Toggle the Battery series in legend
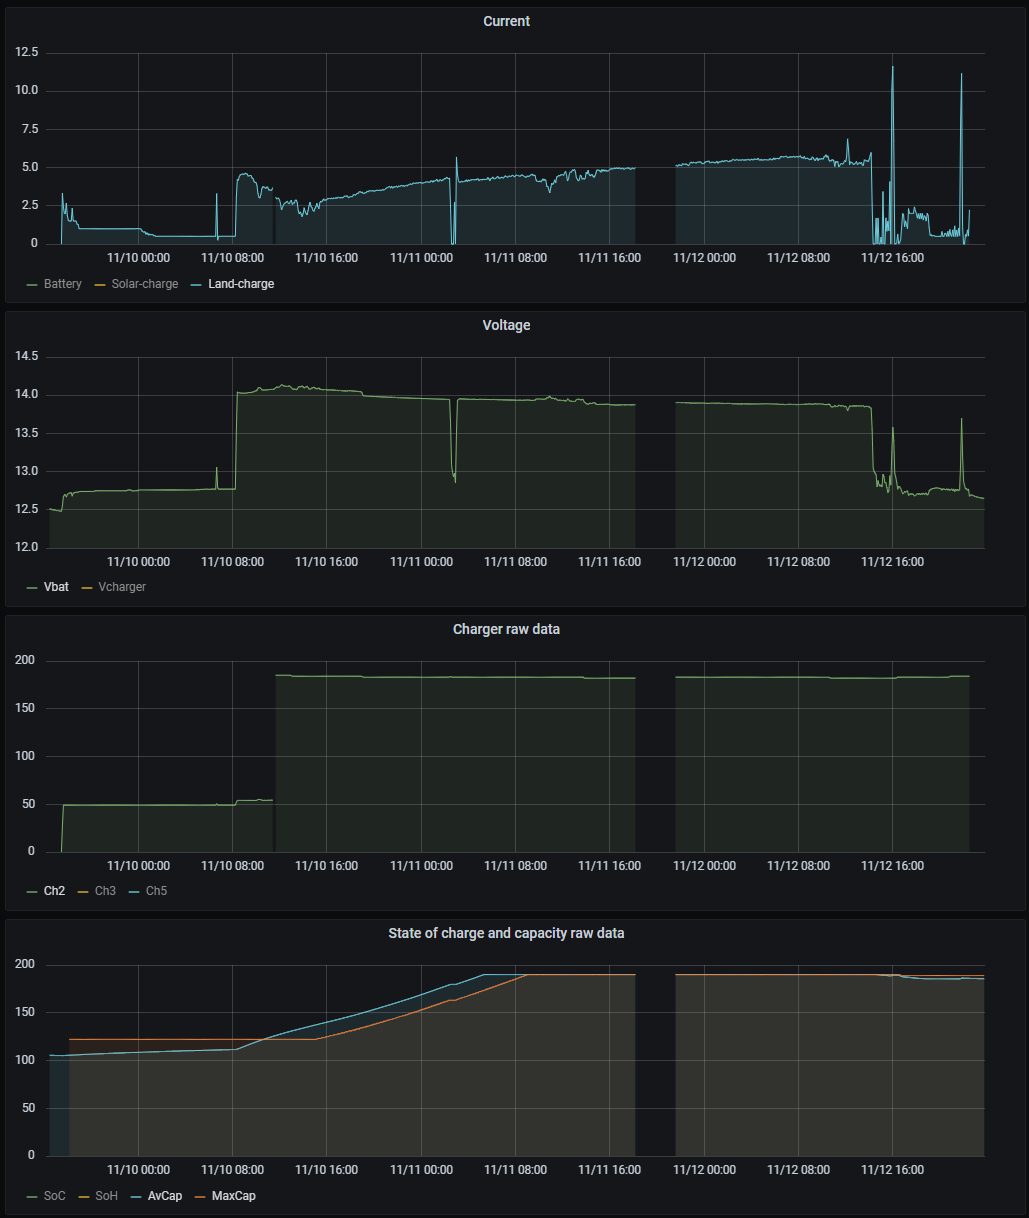The height and width of the screenshot is (1218, 1029). (x=63, y=284)
